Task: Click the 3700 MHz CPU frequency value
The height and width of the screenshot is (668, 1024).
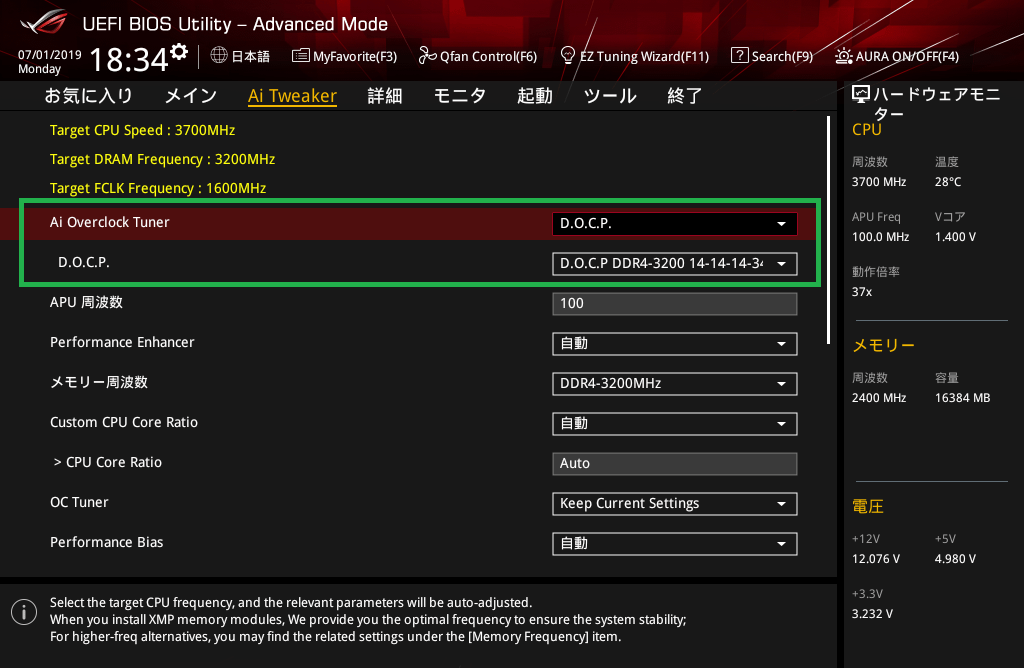Action: (879, 182)
